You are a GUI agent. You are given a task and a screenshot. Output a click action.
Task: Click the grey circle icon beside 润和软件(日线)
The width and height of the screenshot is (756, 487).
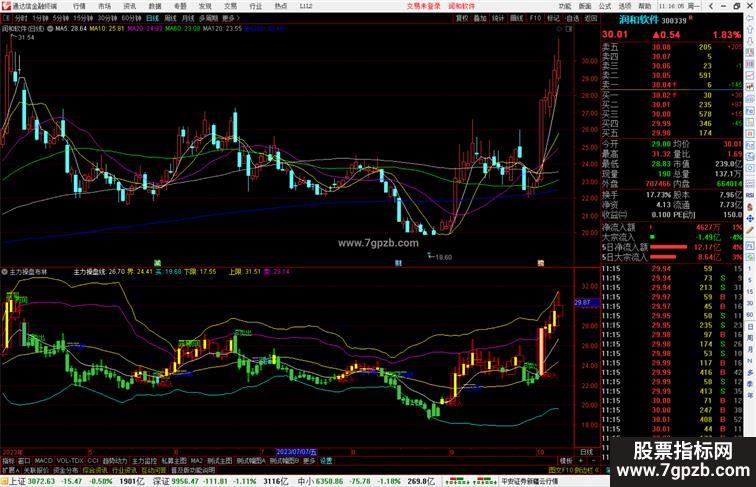(50, 28)
